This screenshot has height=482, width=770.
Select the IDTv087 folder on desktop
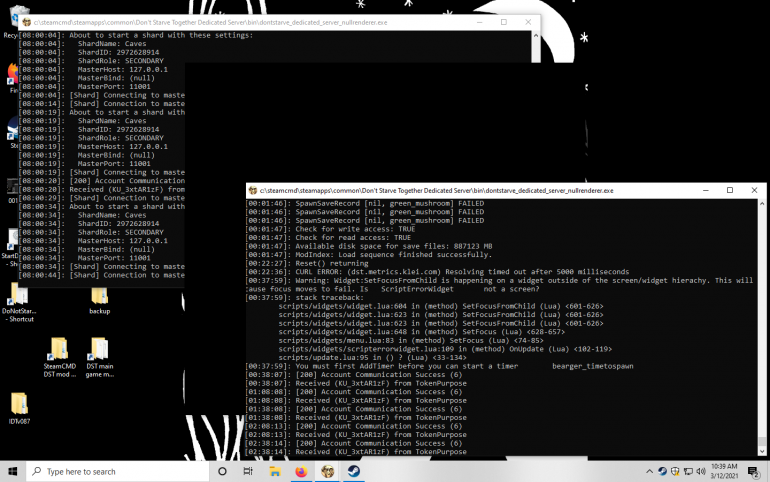pos(19,408)
